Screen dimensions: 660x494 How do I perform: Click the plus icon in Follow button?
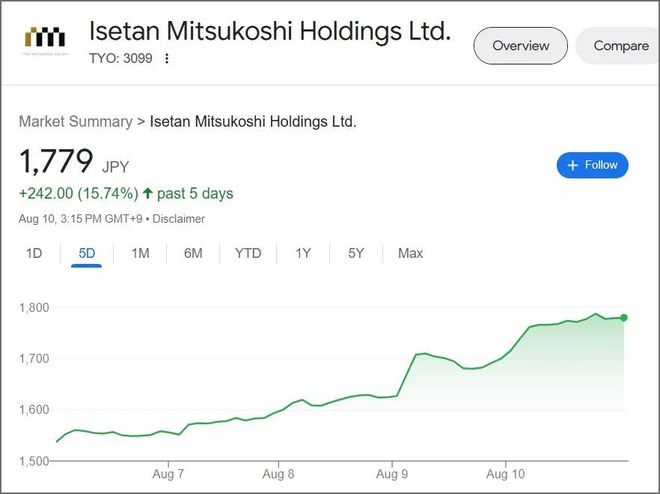pyautogui.click(x=572, y=165)
